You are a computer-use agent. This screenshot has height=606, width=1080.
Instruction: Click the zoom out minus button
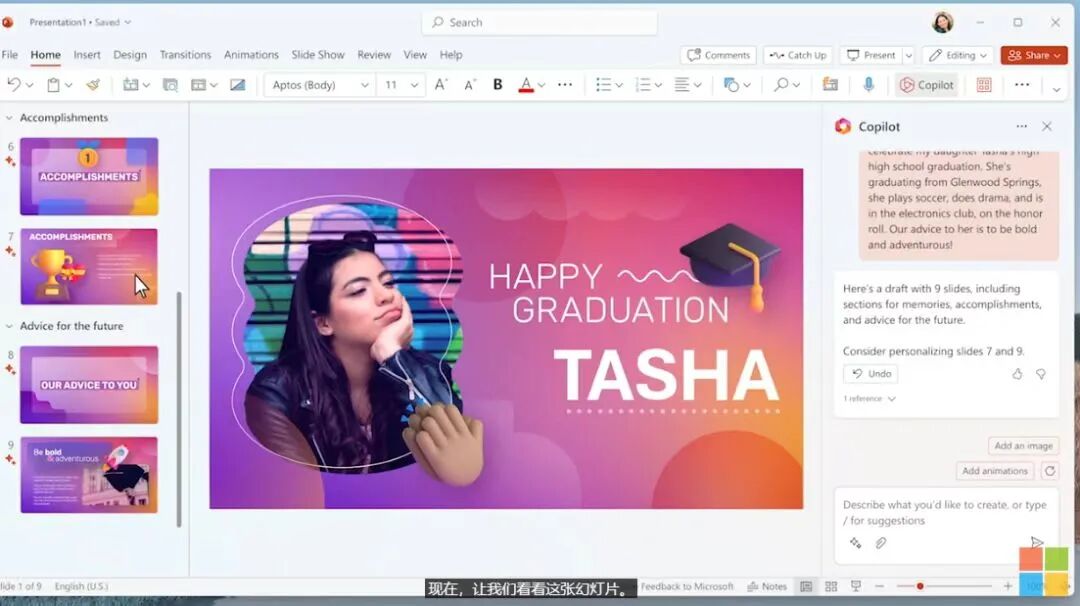(880, 586)
